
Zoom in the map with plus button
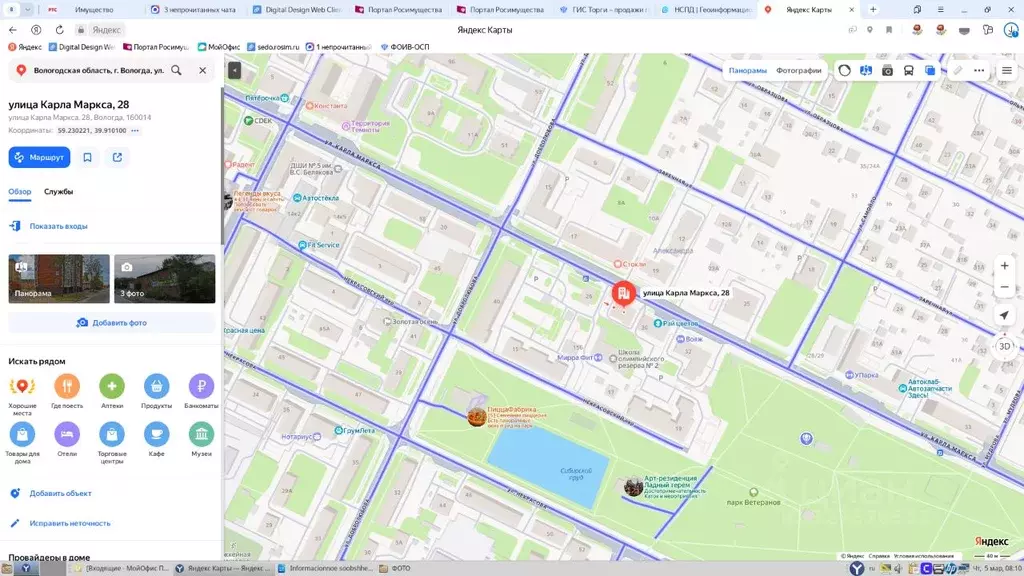pyautogui.click(x=1004, y=266)
